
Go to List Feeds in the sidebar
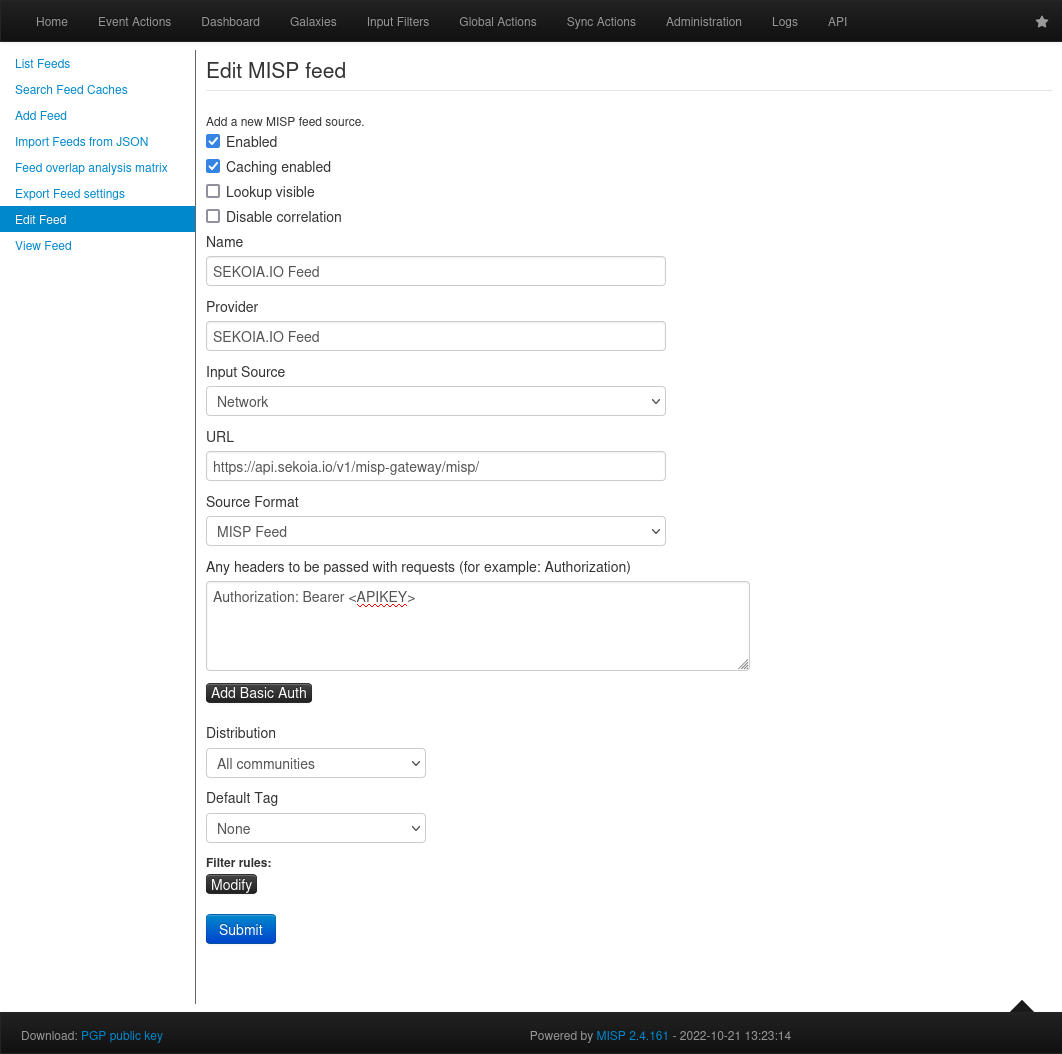click(42, 63)
